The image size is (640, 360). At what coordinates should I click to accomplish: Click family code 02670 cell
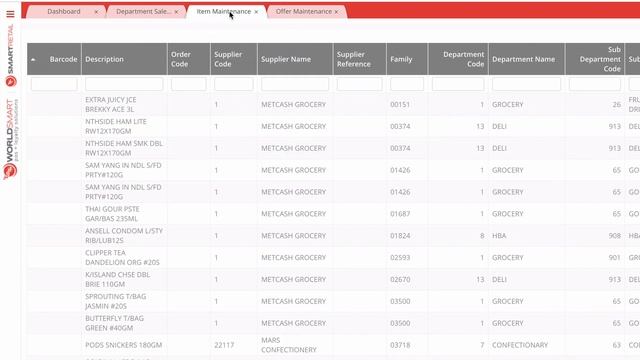400,279
